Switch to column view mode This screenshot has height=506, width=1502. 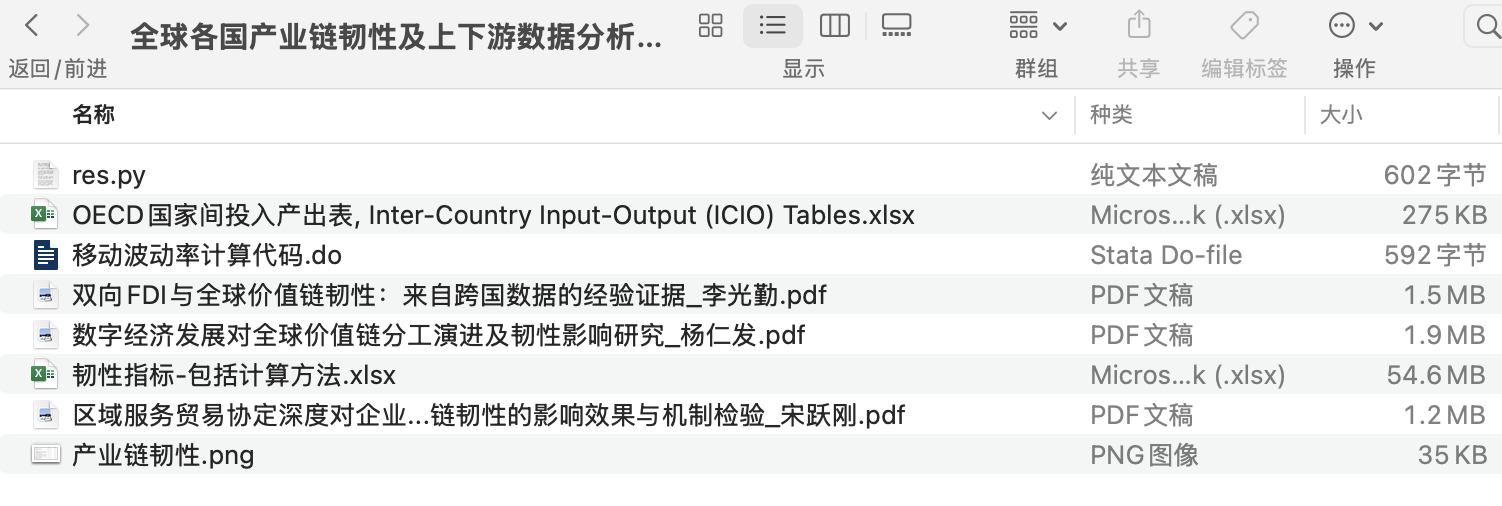pyautogui.click(x=834, y=26)
